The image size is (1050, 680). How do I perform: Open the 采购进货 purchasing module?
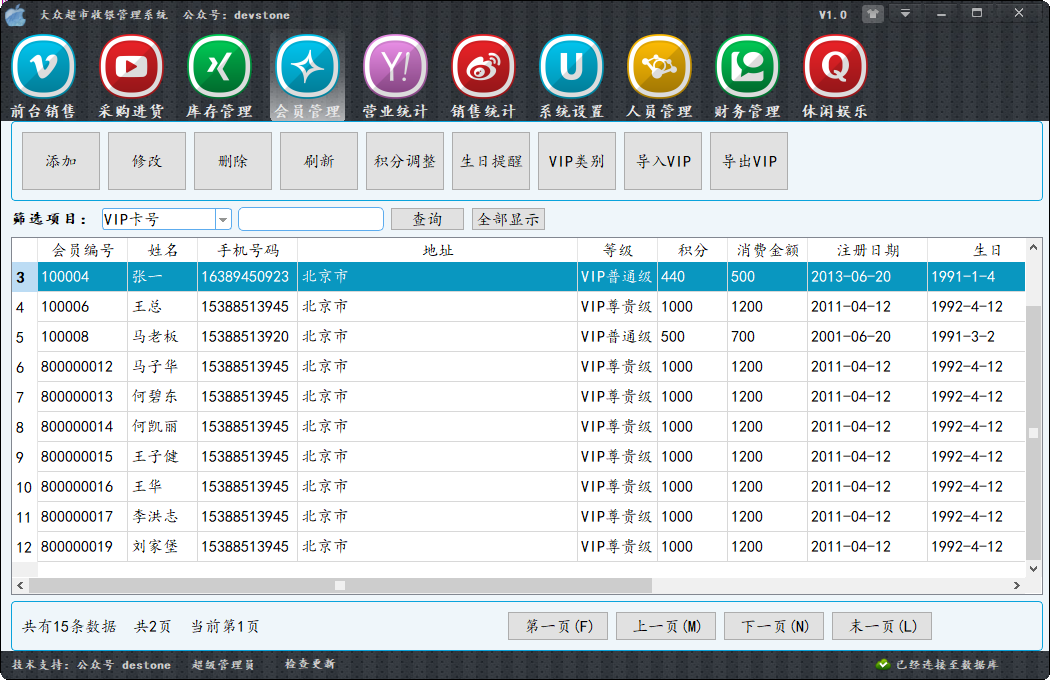click(x=131, y=77)
